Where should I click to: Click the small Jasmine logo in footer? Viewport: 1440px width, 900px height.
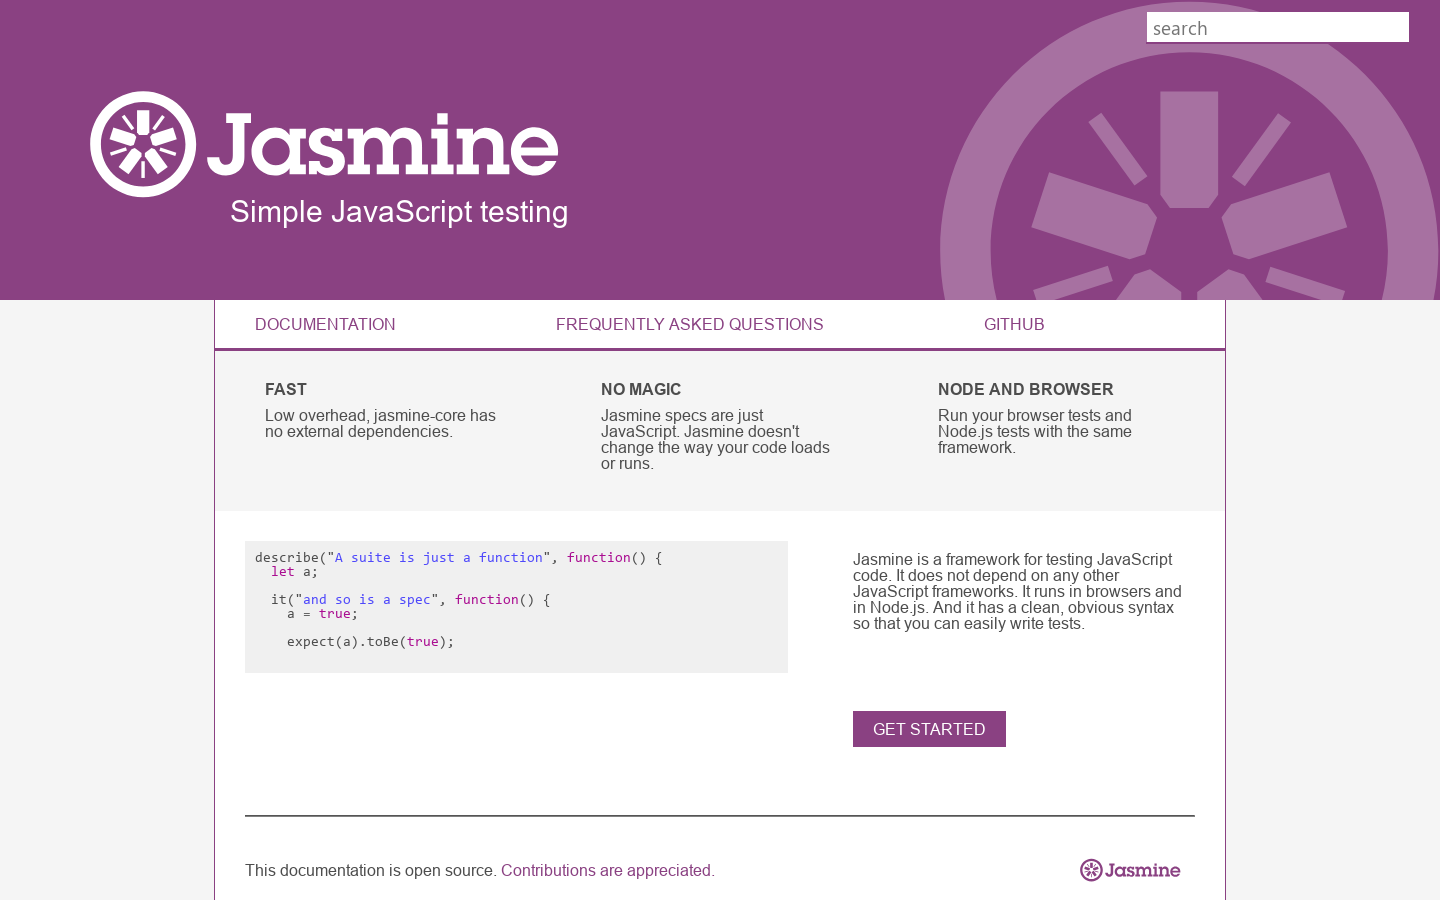tap(1130, 870)
